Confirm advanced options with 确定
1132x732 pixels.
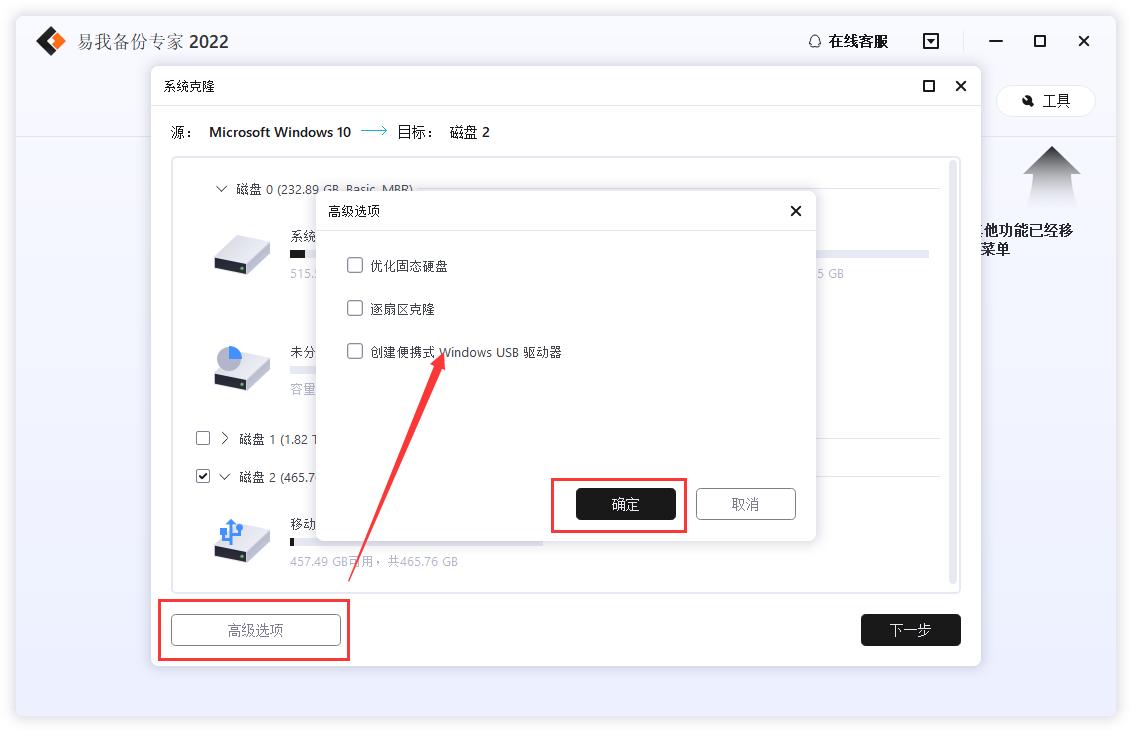626,504
